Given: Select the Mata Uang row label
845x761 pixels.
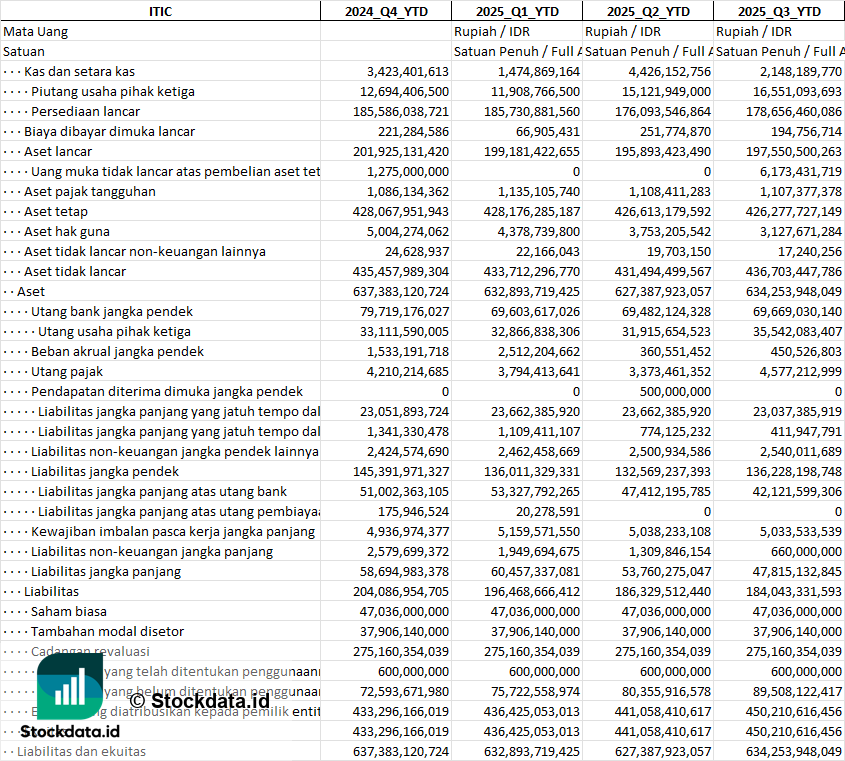Looking at the screenshot, I should pyautogui.click(x=36, y=31).
